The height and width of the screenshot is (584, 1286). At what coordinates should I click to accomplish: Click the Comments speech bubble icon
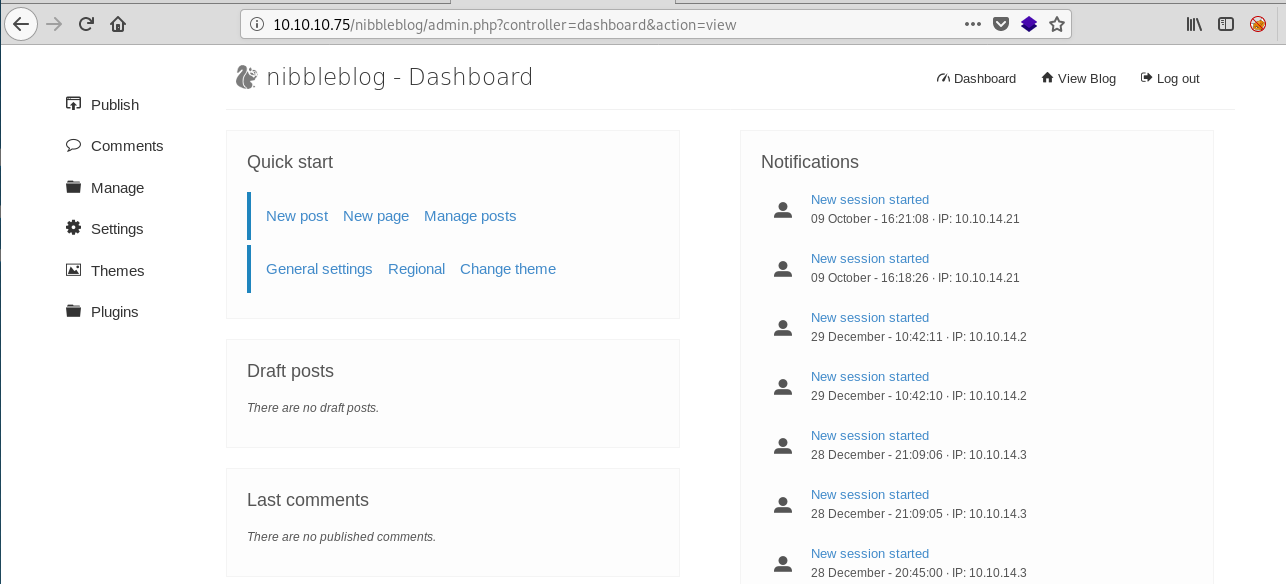tap(73, 145)
